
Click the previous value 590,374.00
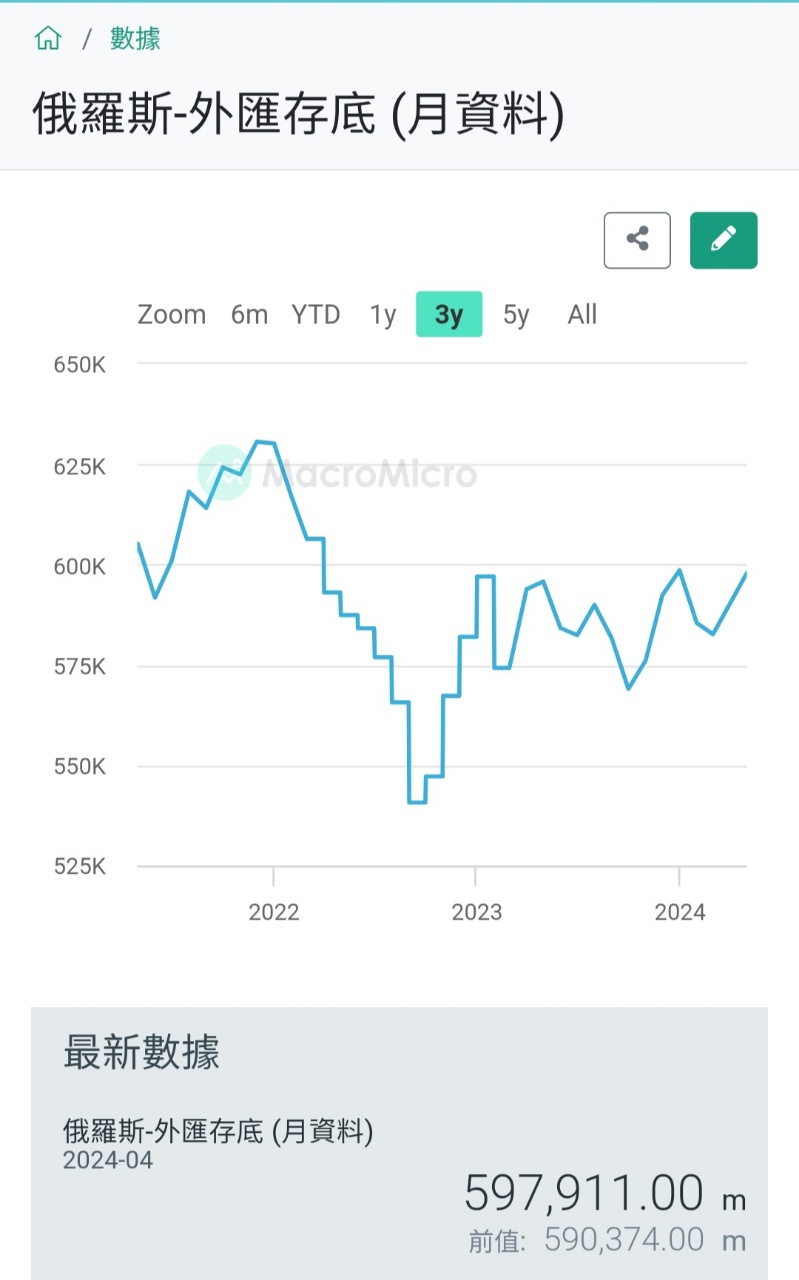[x=624, y=1240]
